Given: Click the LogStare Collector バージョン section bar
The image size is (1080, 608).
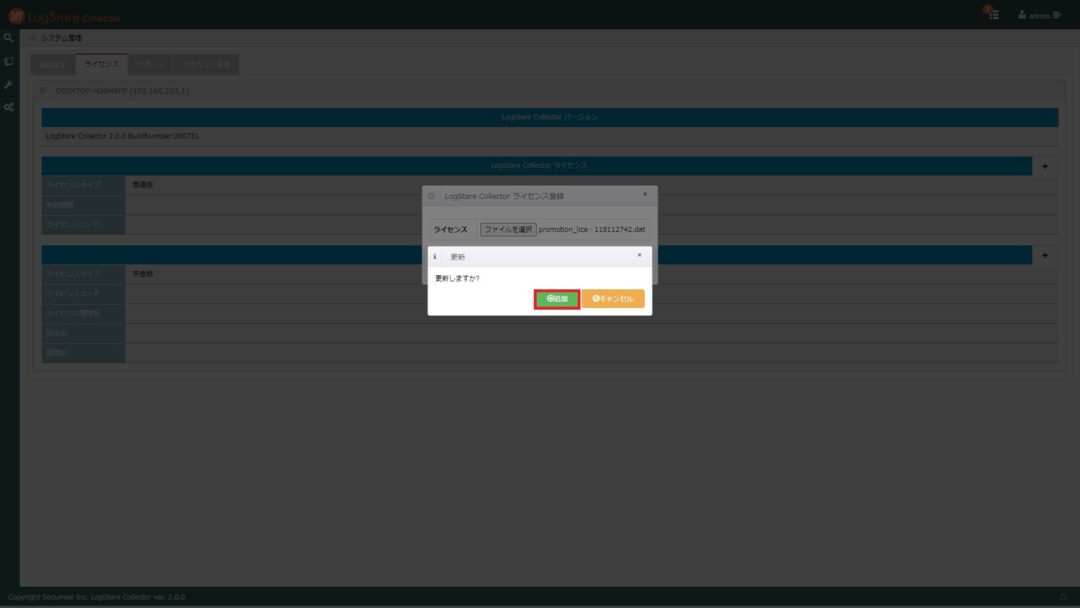Looking at the screenshot, I should click(550, 117).
